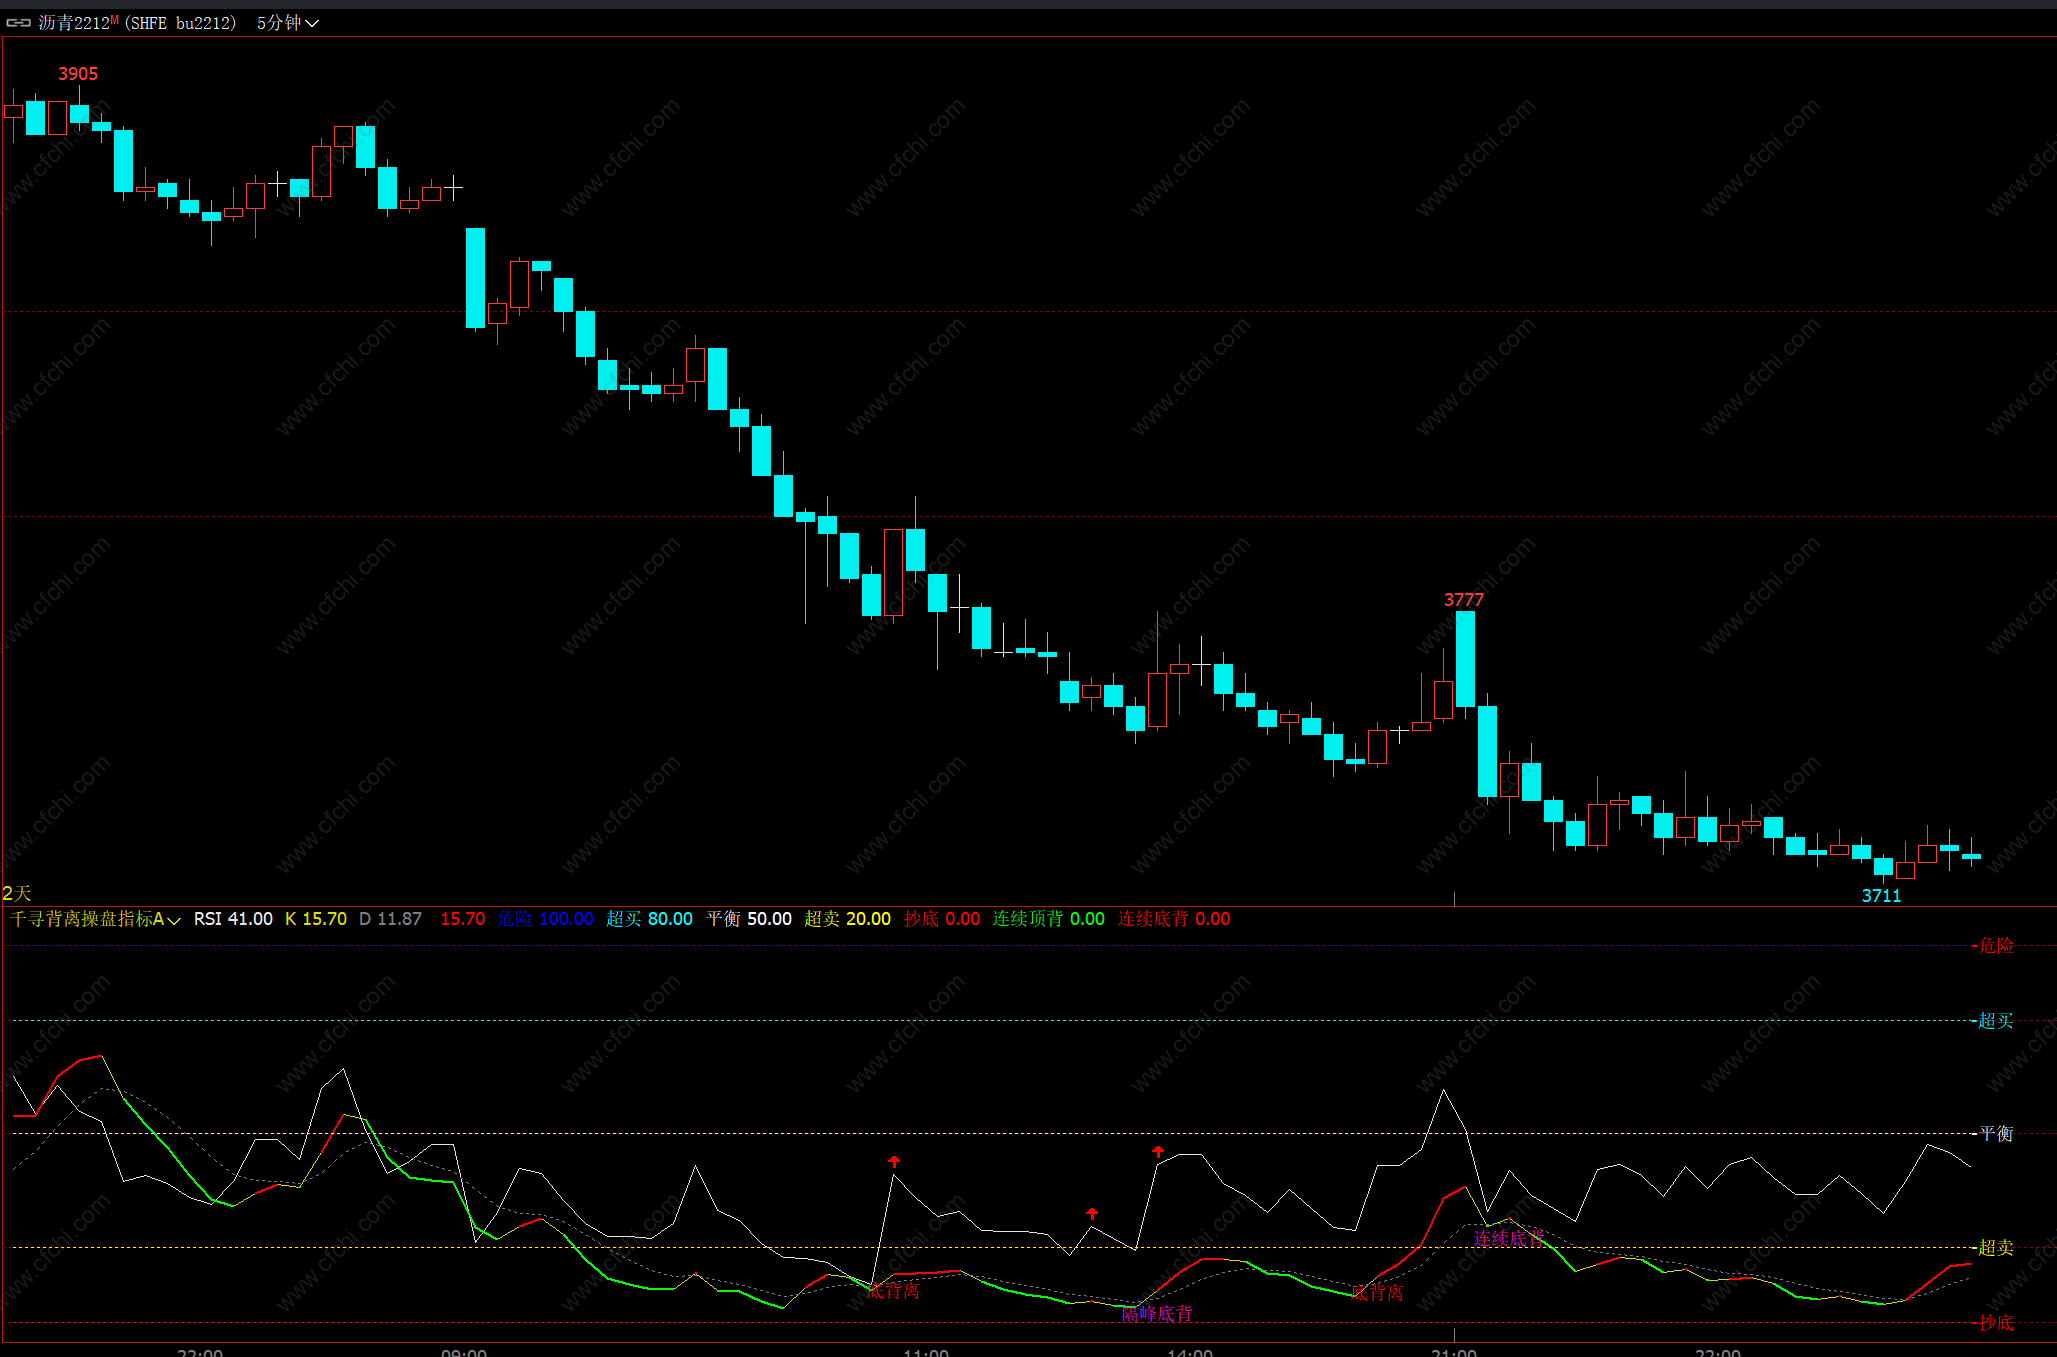Viewport: 2057px width, 1357px height.
Task: Click the SHFE bu2212 contract code
Action: (x=180, y=23)
